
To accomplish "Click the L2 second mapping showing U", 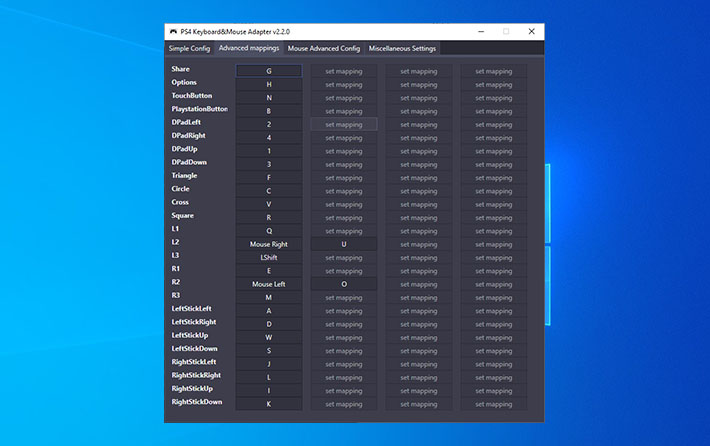I will click(344, 244).
